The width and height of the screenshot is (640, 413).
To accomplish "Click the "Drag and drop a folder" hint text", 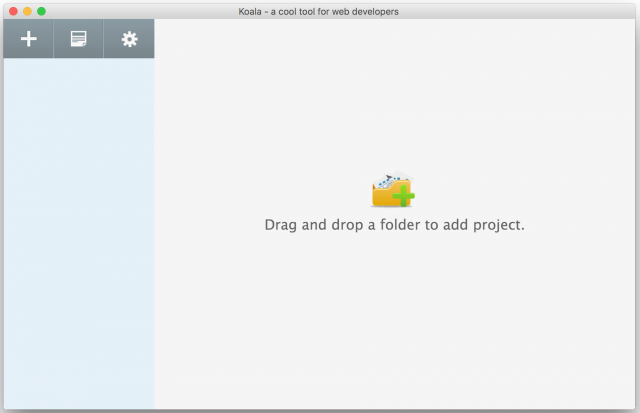I will point(394,225).
